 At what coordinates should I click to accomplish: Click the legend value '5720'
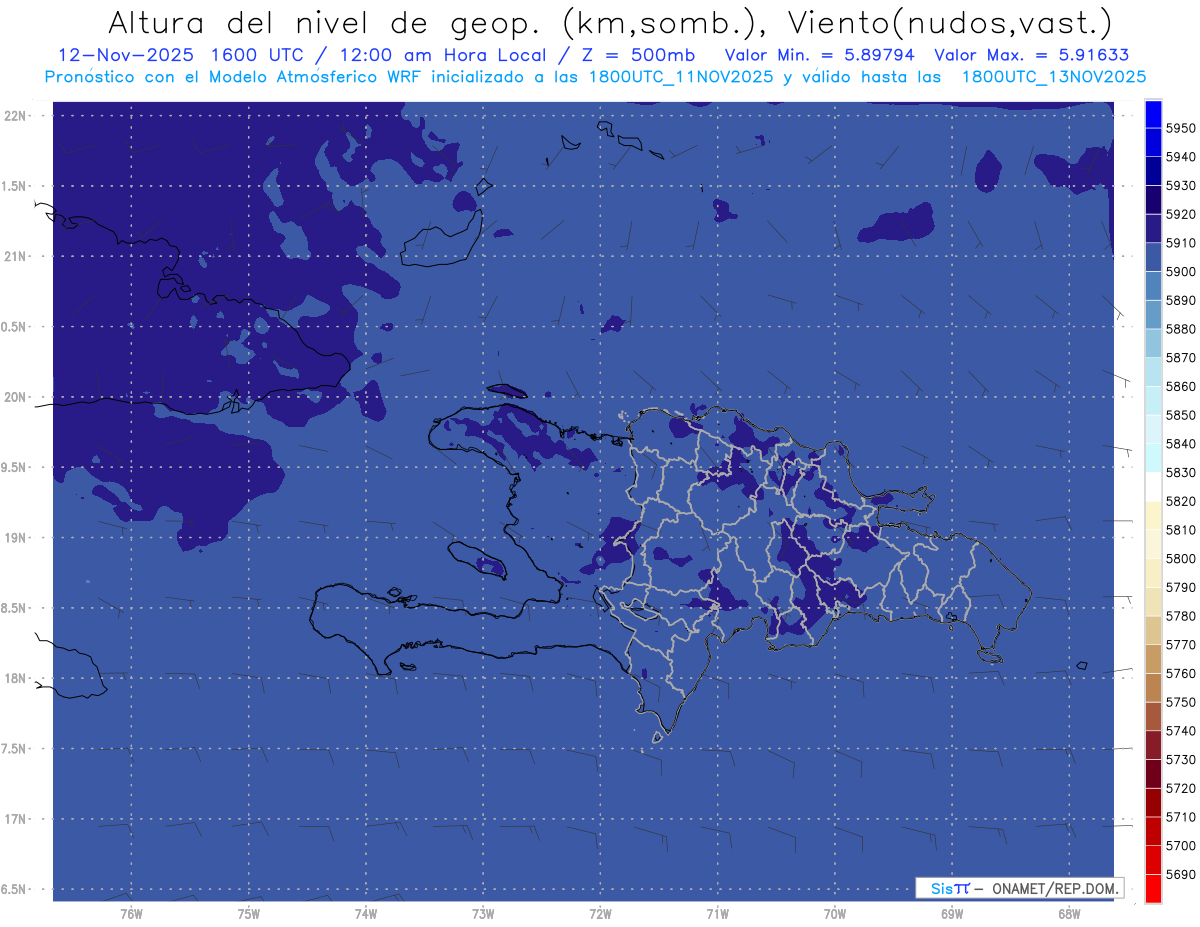click(x=1181, y=787)
